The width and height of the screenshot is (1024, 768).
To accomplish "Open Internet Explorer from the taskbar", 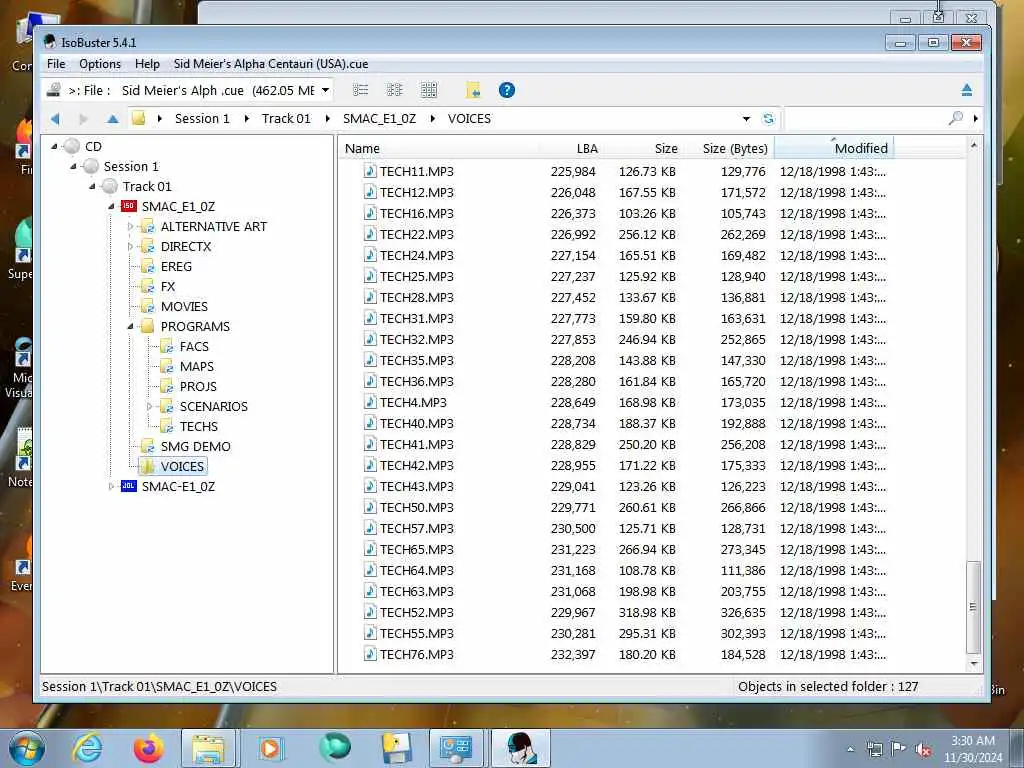I will coord(88,748).
